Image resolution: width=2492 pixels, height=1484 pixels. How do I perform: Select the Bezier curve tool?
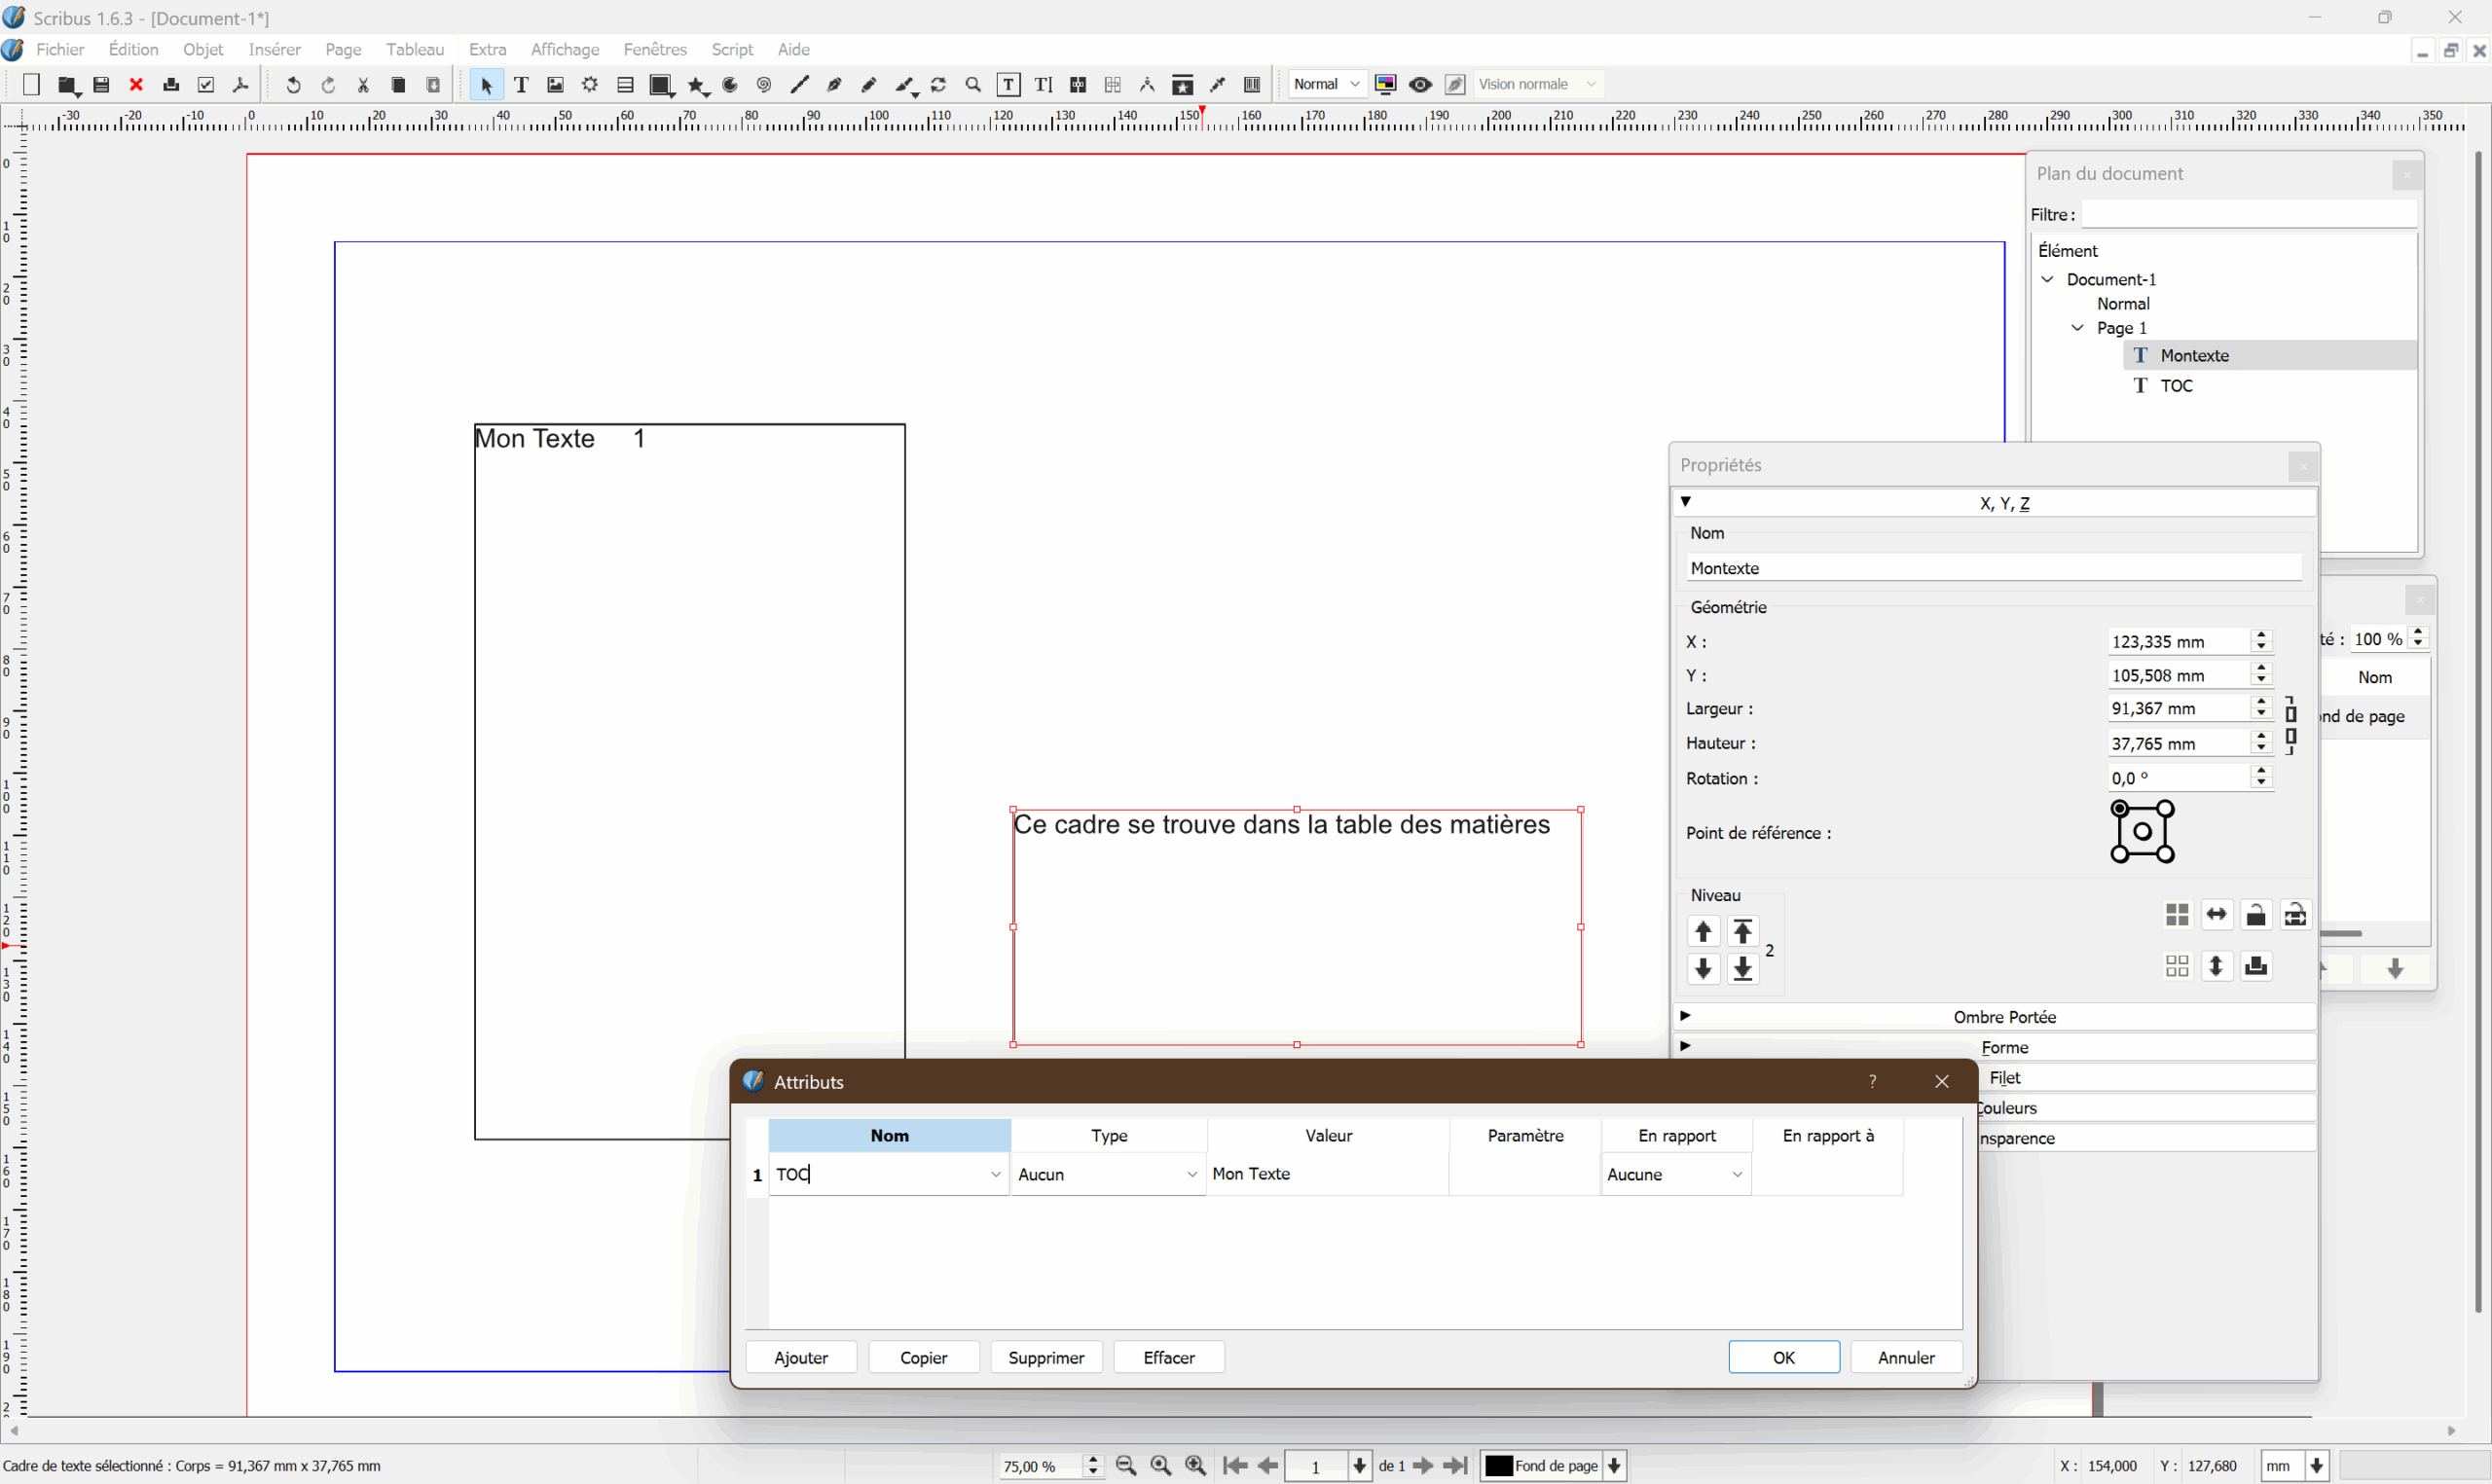(834, 85)
